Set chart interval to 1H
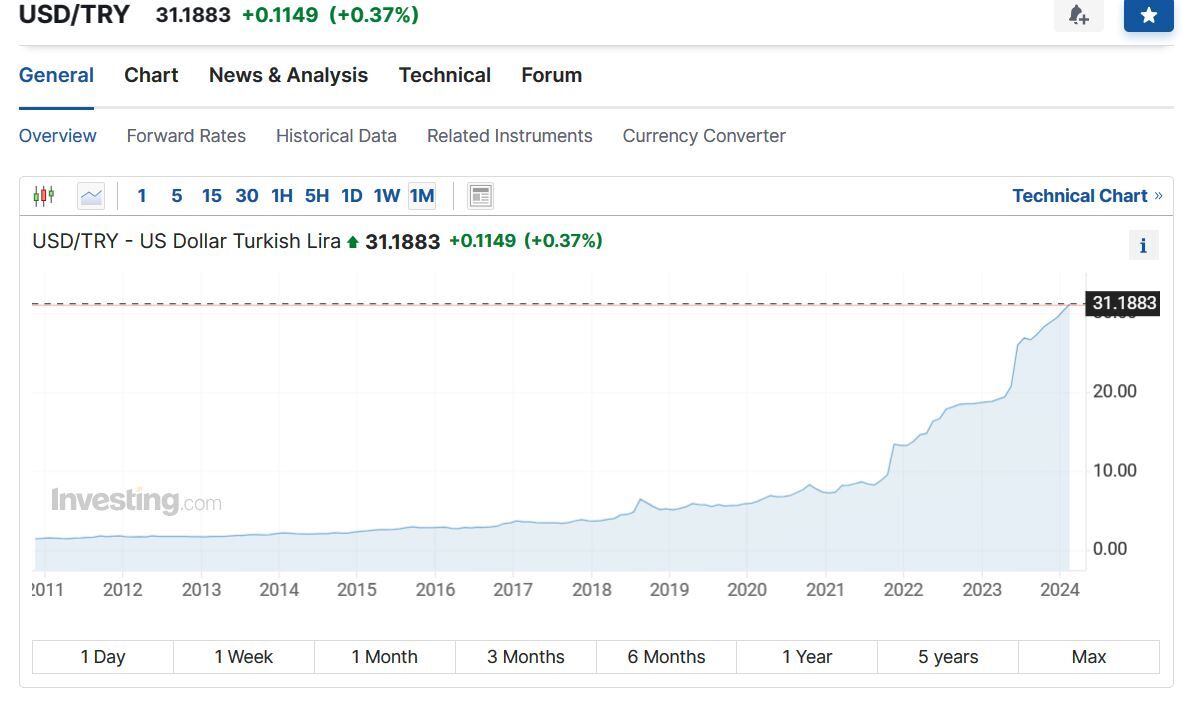 coord(281,196)
